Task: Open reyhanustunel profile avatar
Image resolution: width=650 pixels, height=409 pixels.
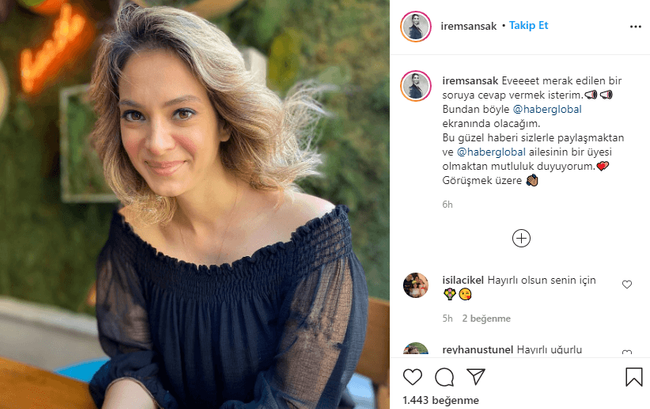Action: pos(416,353)
